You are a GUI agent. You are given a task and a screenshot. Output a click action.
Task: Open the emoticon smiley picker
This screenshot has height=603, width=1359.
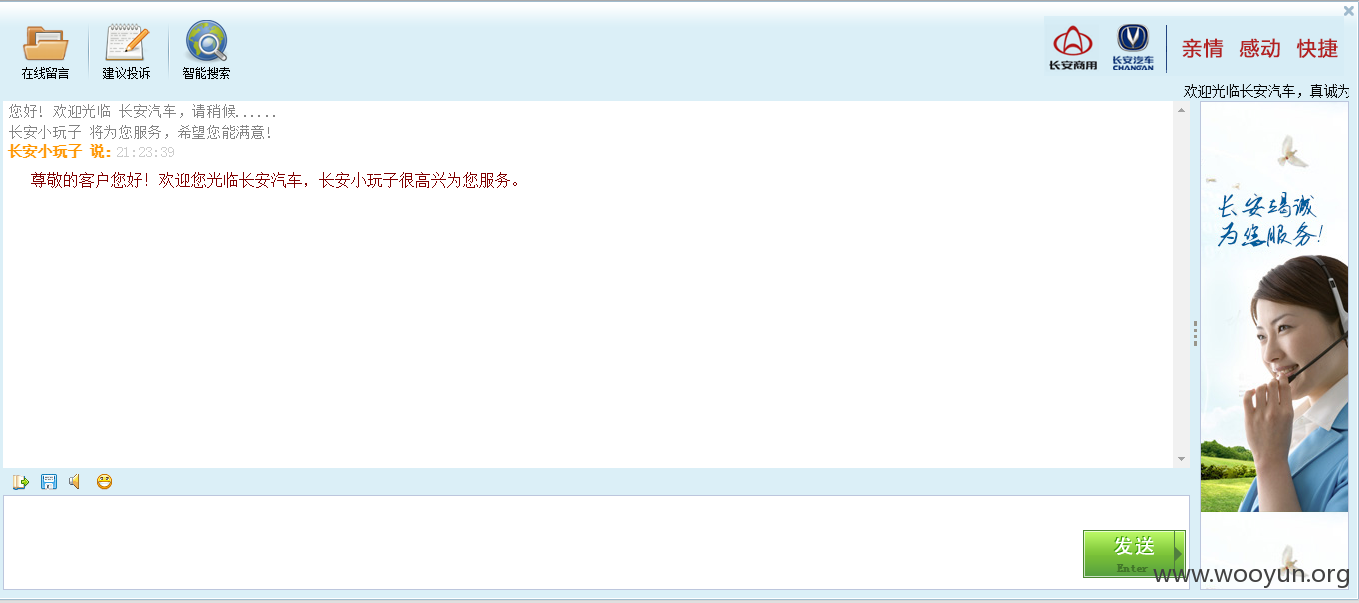click(x=104, y=482)
